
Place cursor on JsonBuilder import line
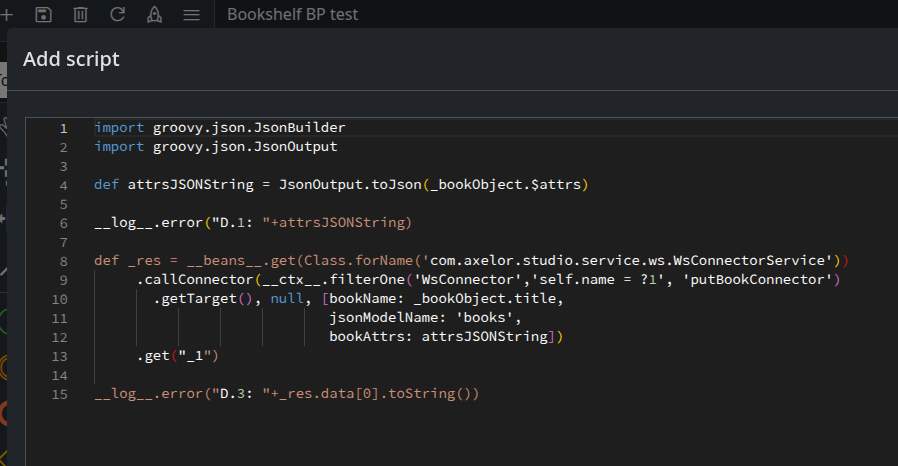220,128
